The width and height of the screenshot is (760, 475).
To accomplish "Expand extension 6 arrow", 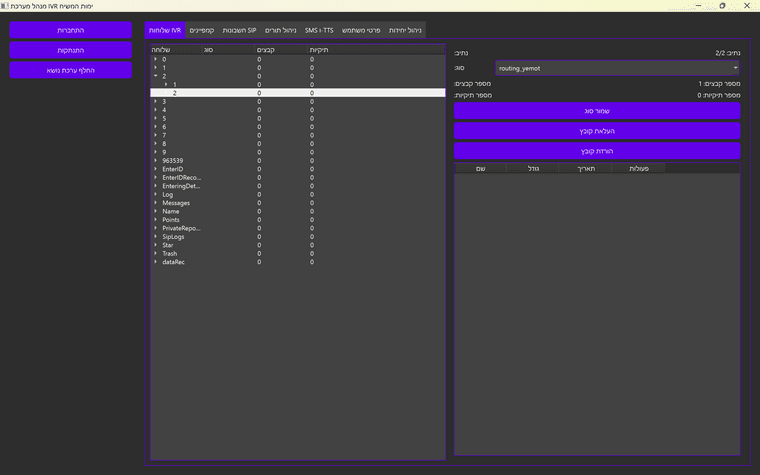I will [x=156, y=127].
